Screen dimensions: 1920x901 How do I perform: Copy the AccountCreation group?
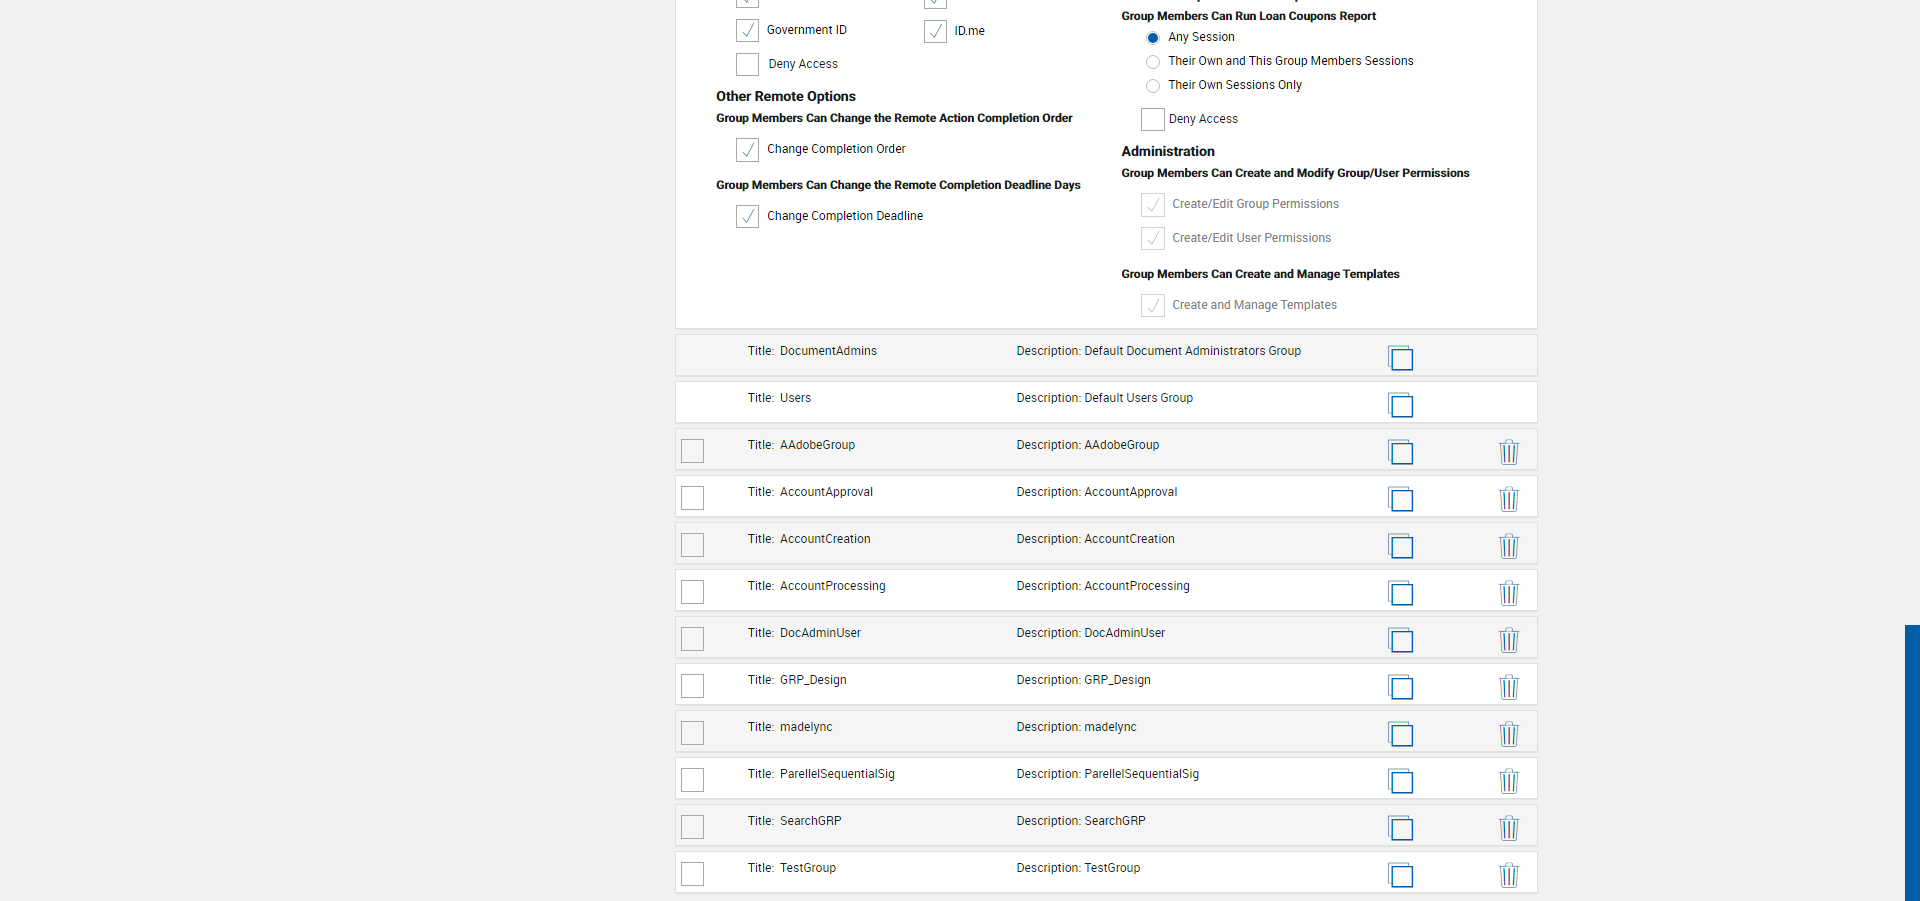point(1401,546)
